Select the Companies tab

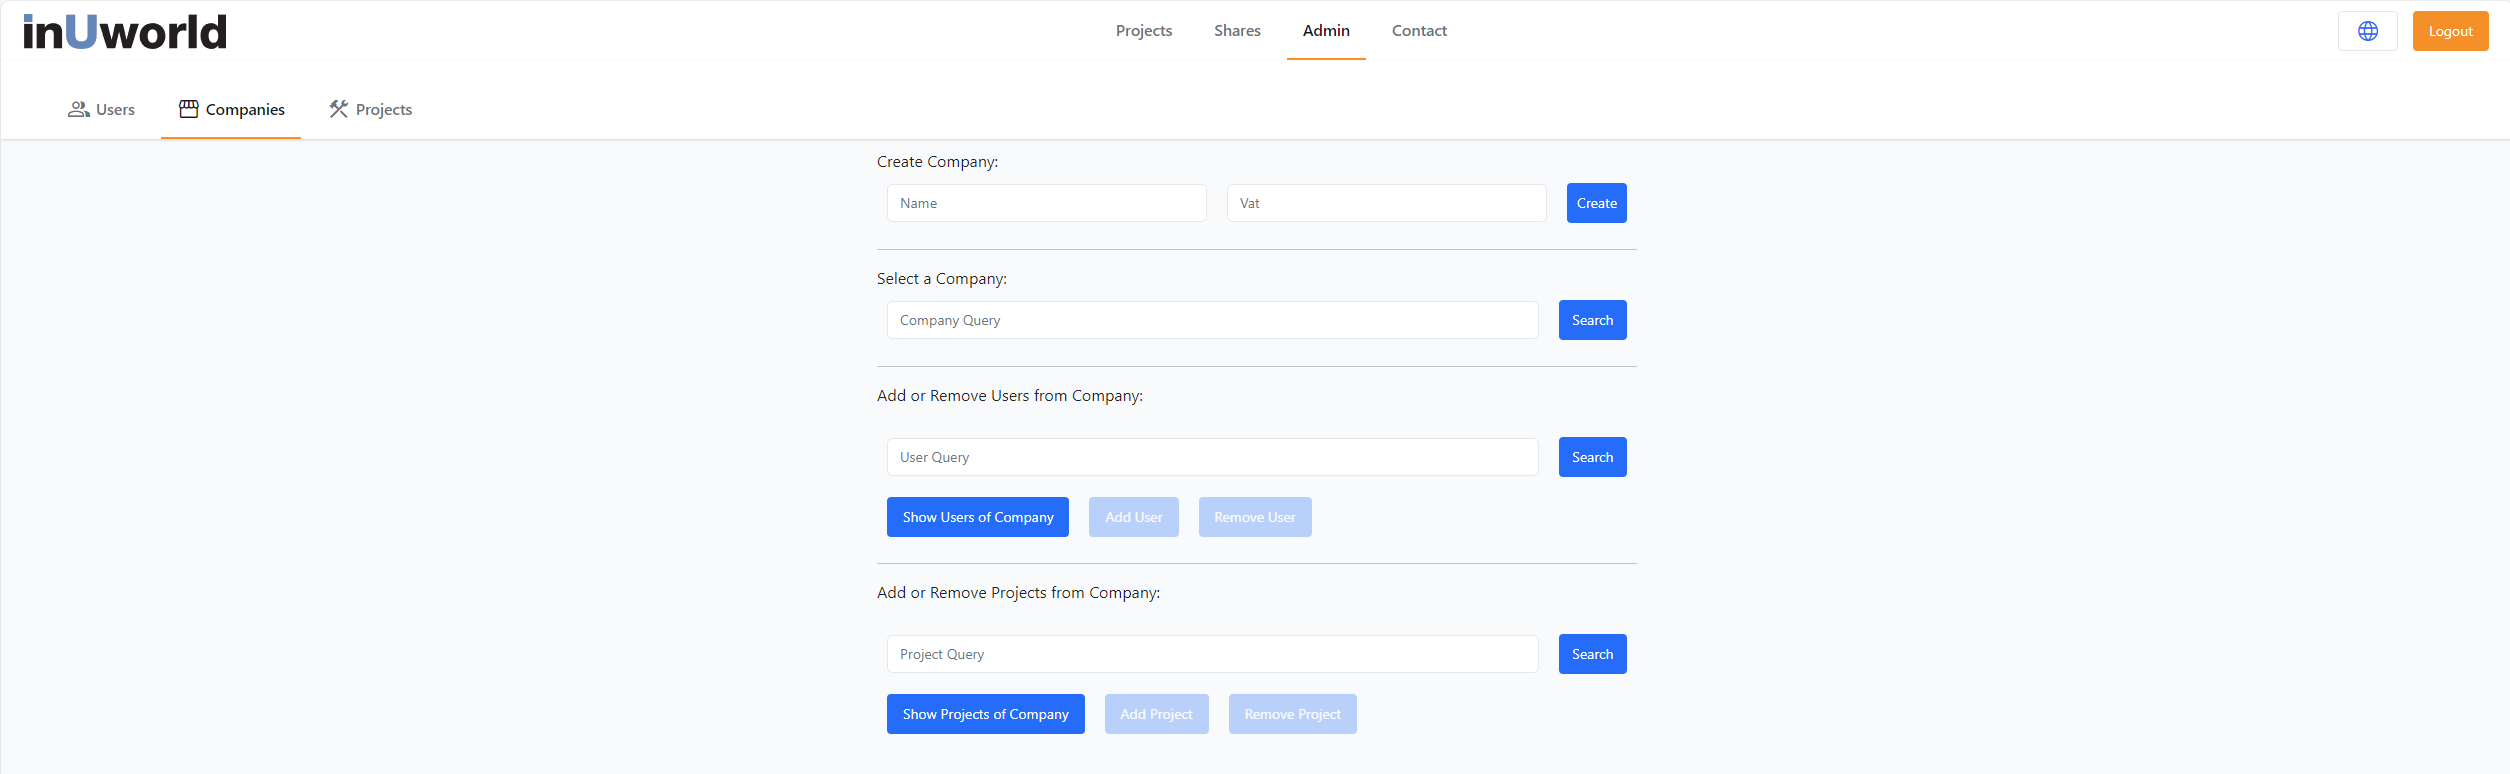click(231, 110)
